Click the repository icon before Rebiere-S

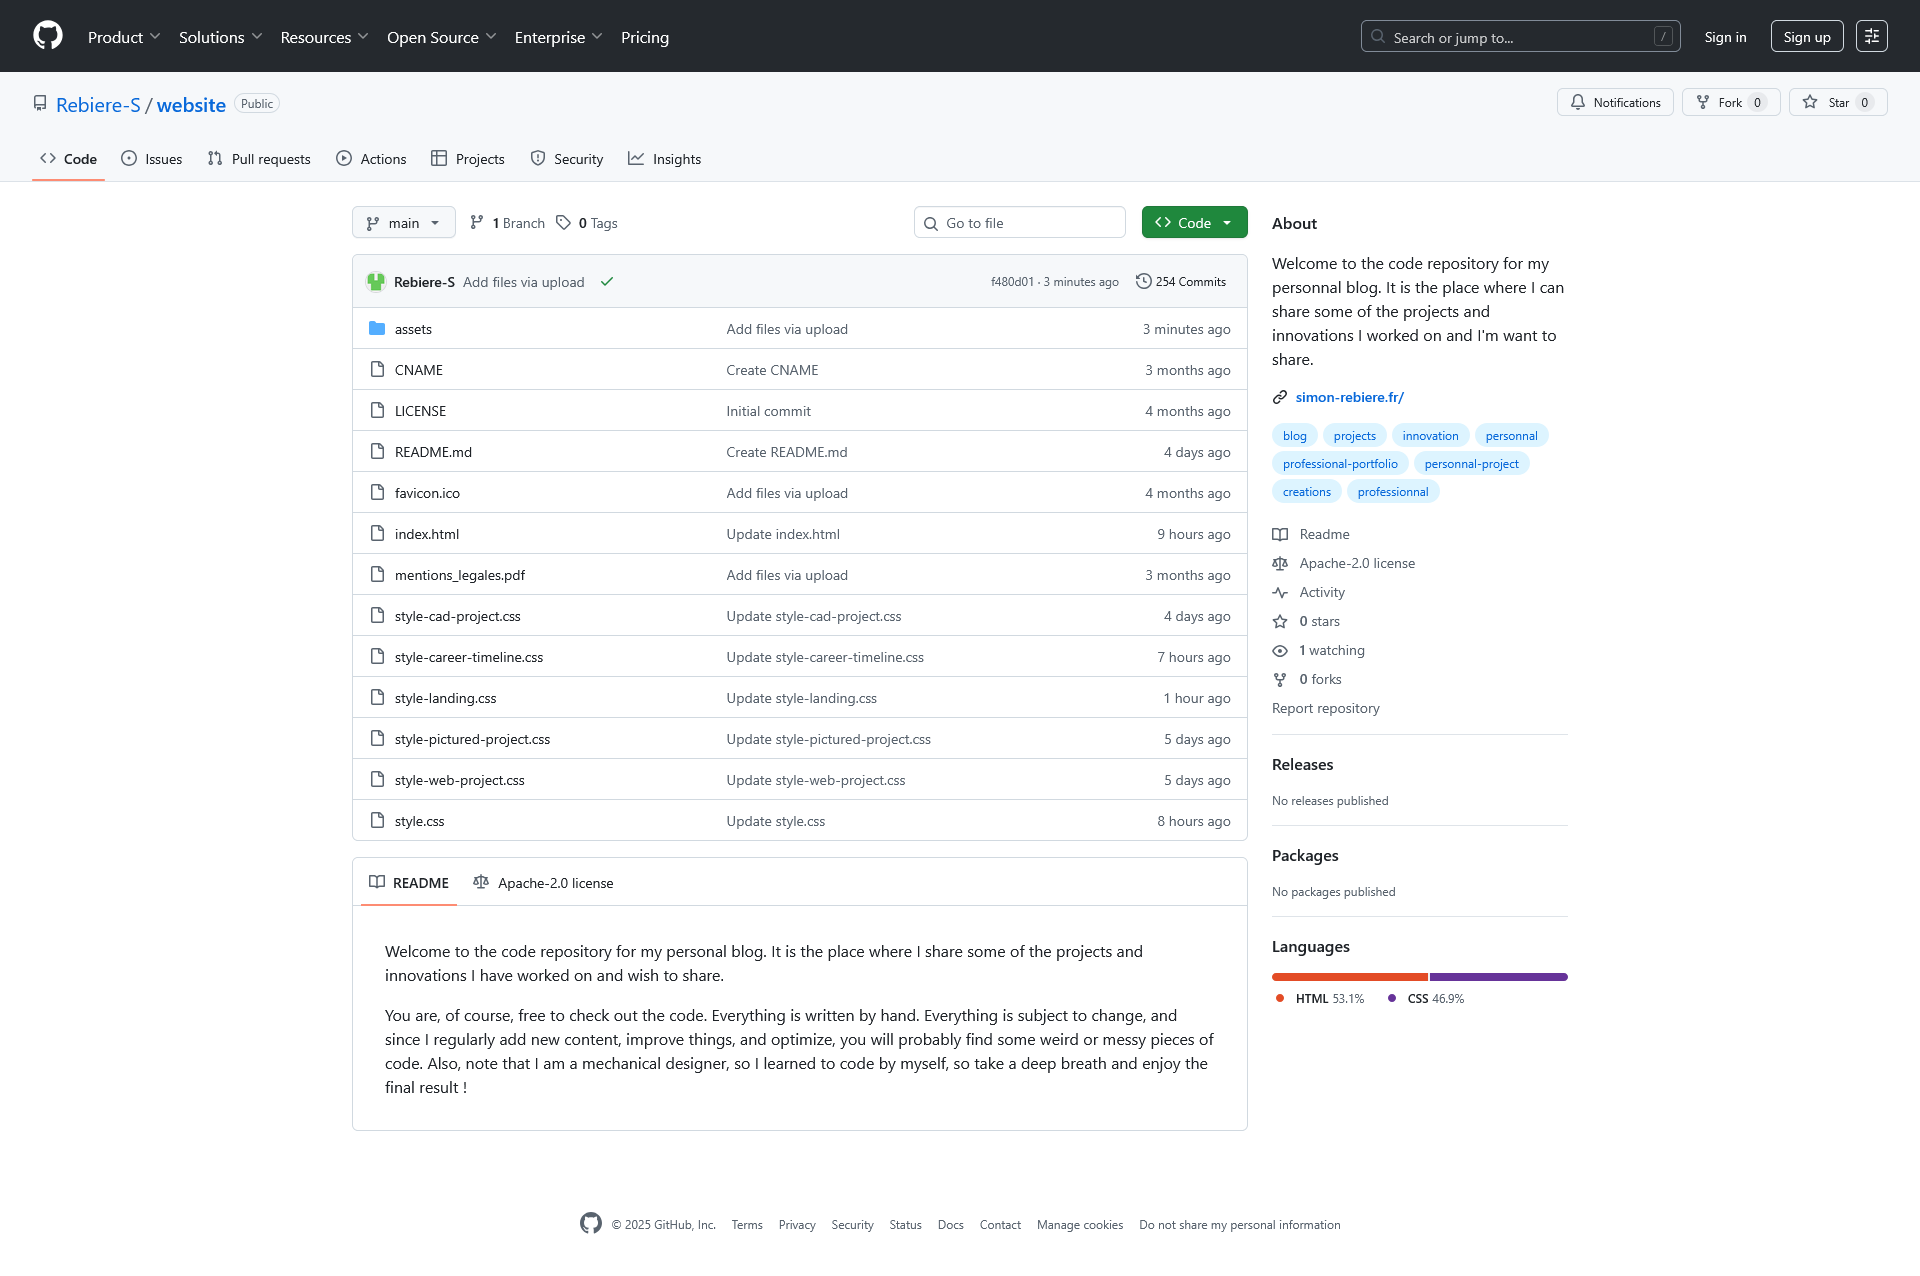pyautogui.click(x=40, y=103)
